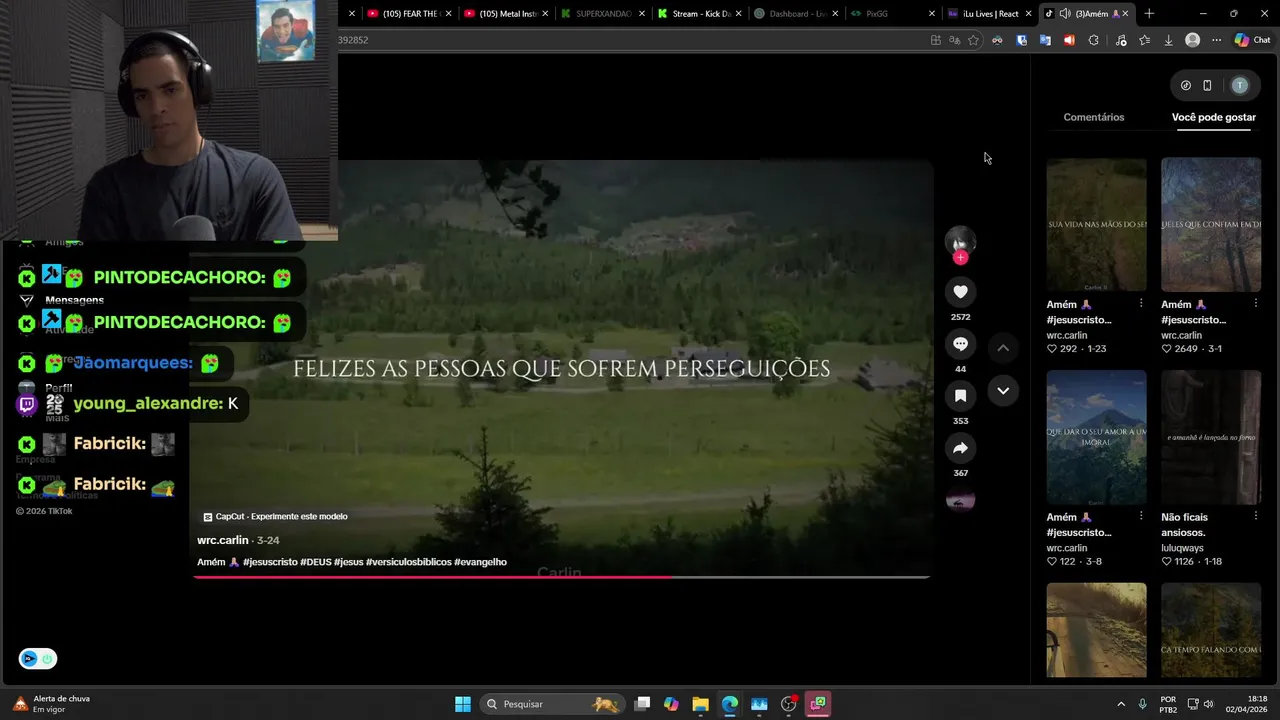Add page to favorites with star icon

[973, 40]
